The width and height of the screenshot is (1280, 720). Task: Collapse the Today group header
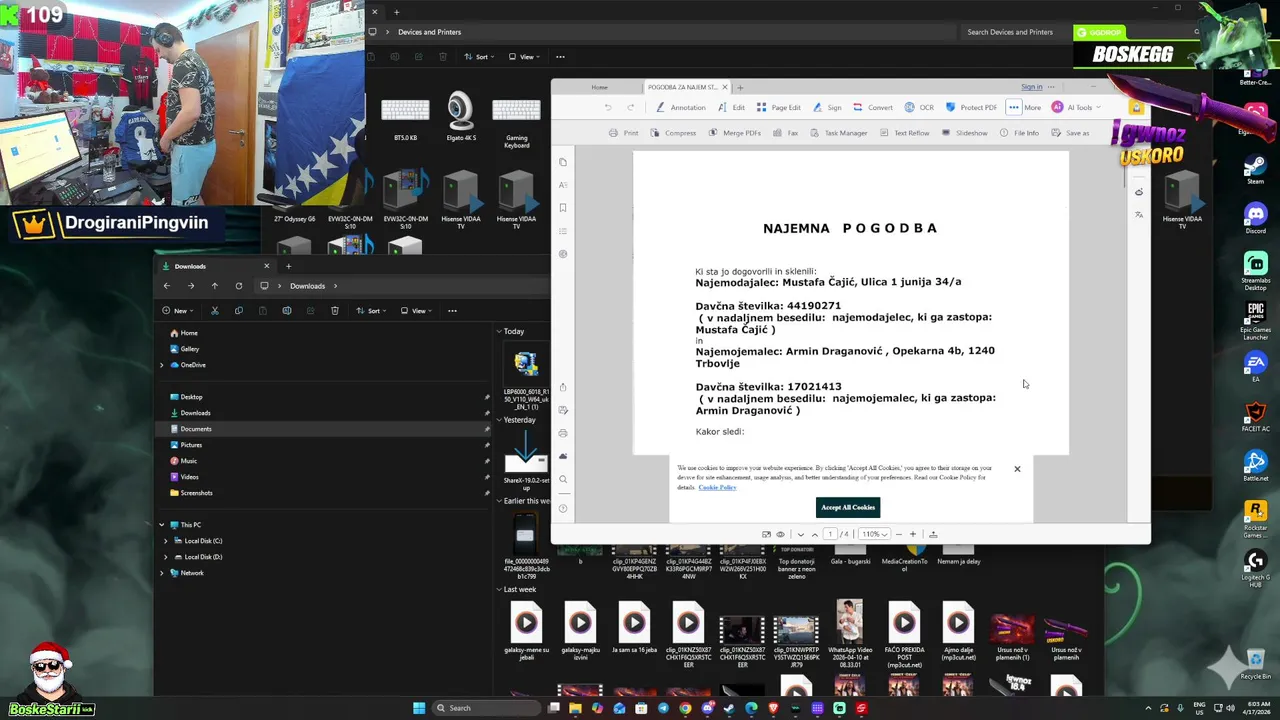tap(499, 331)
